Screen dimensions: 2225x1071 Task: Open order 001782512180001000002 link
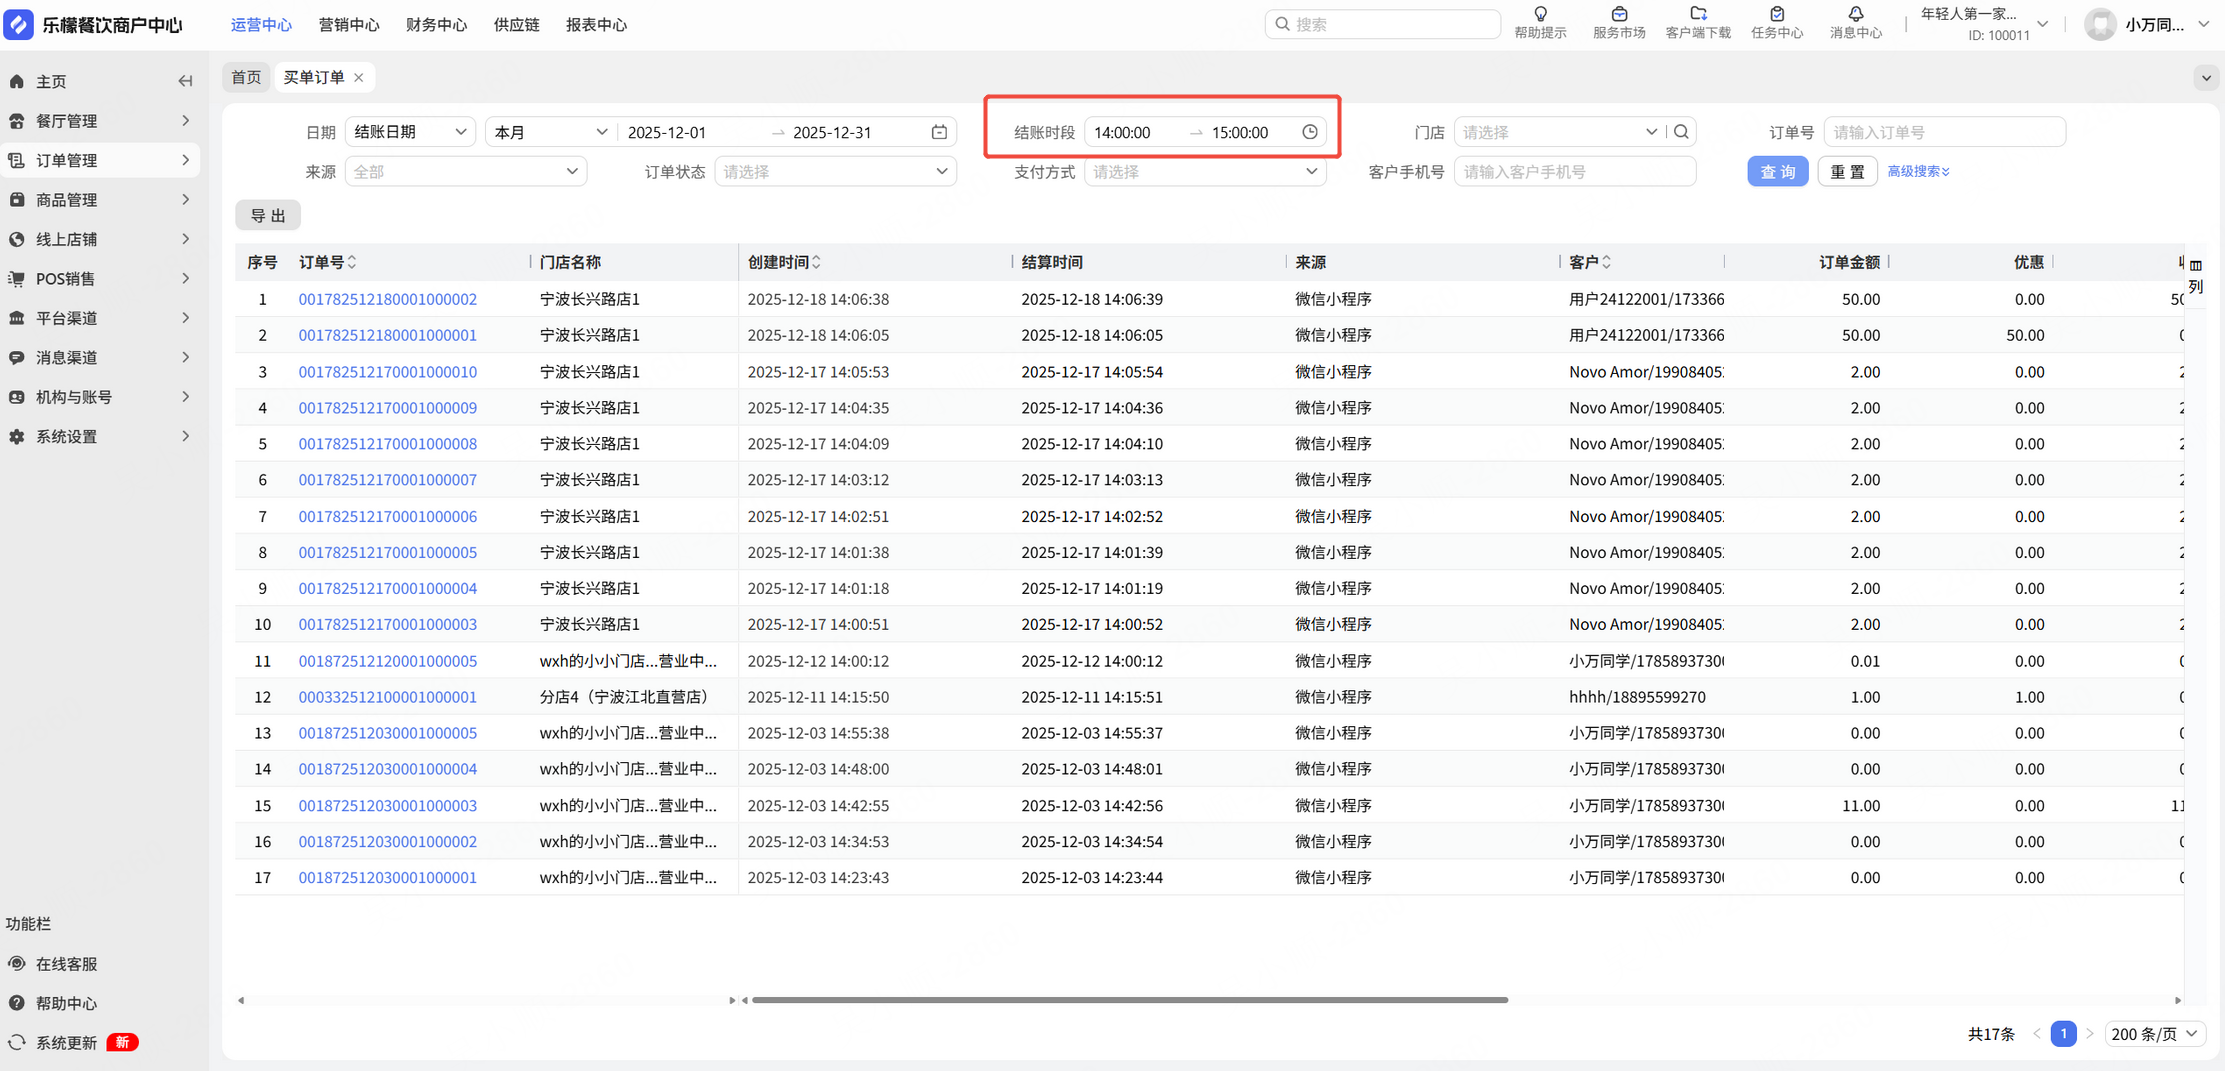tap(387, 299)
